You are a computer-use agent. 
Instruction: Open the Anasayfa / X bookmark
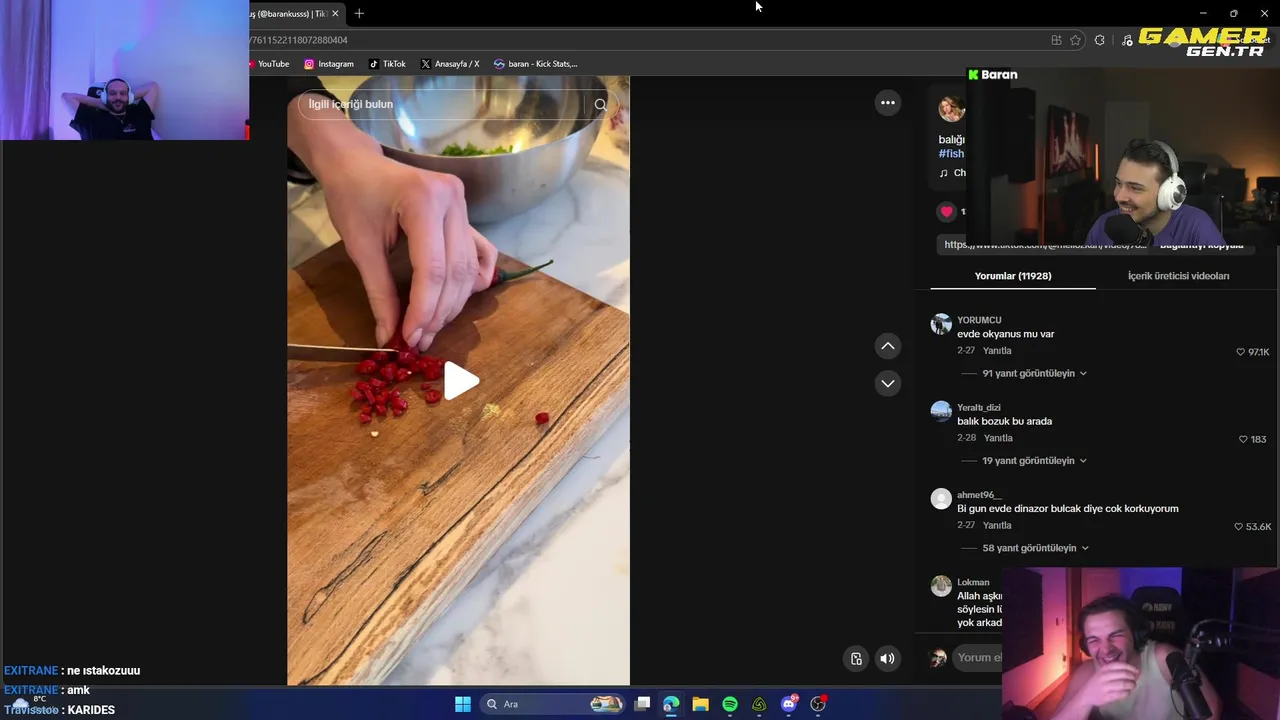click(x=450, y=64)
